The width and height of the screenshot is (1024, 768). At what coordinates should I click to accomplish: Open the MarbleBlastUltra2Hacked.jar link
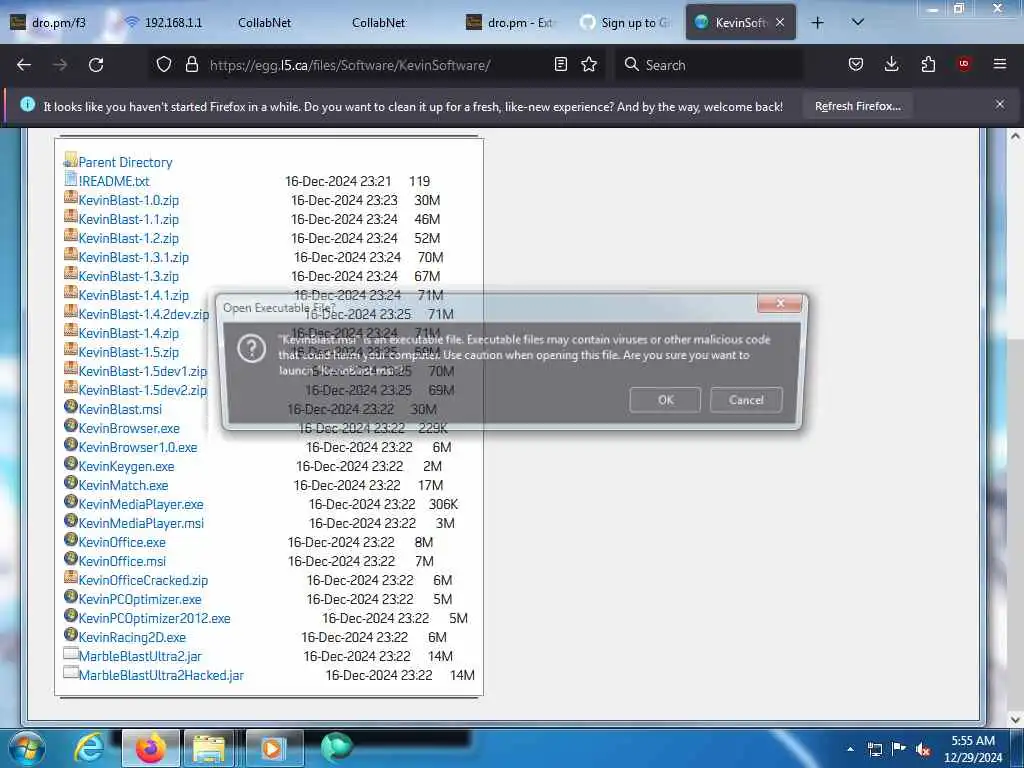(x=161, y=674)
